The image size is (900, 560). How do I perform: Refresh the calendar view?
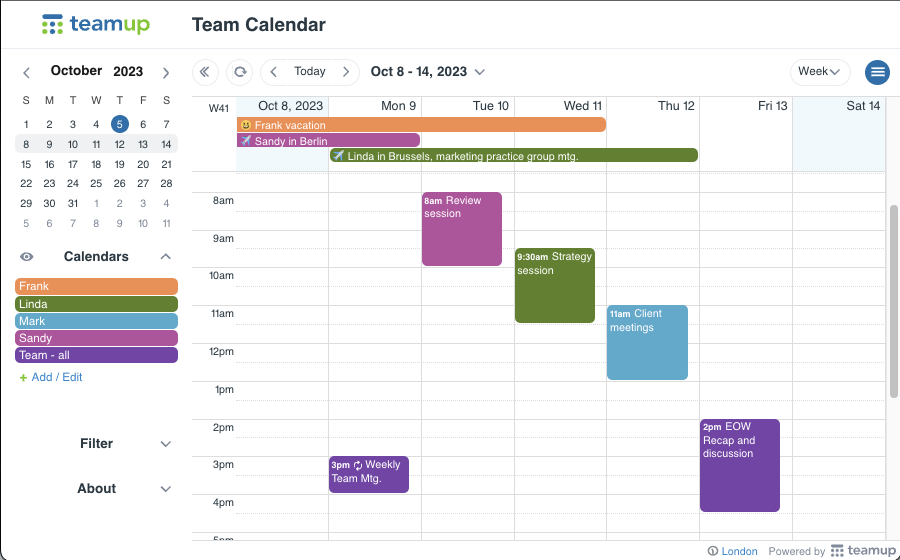click(240, 72)
